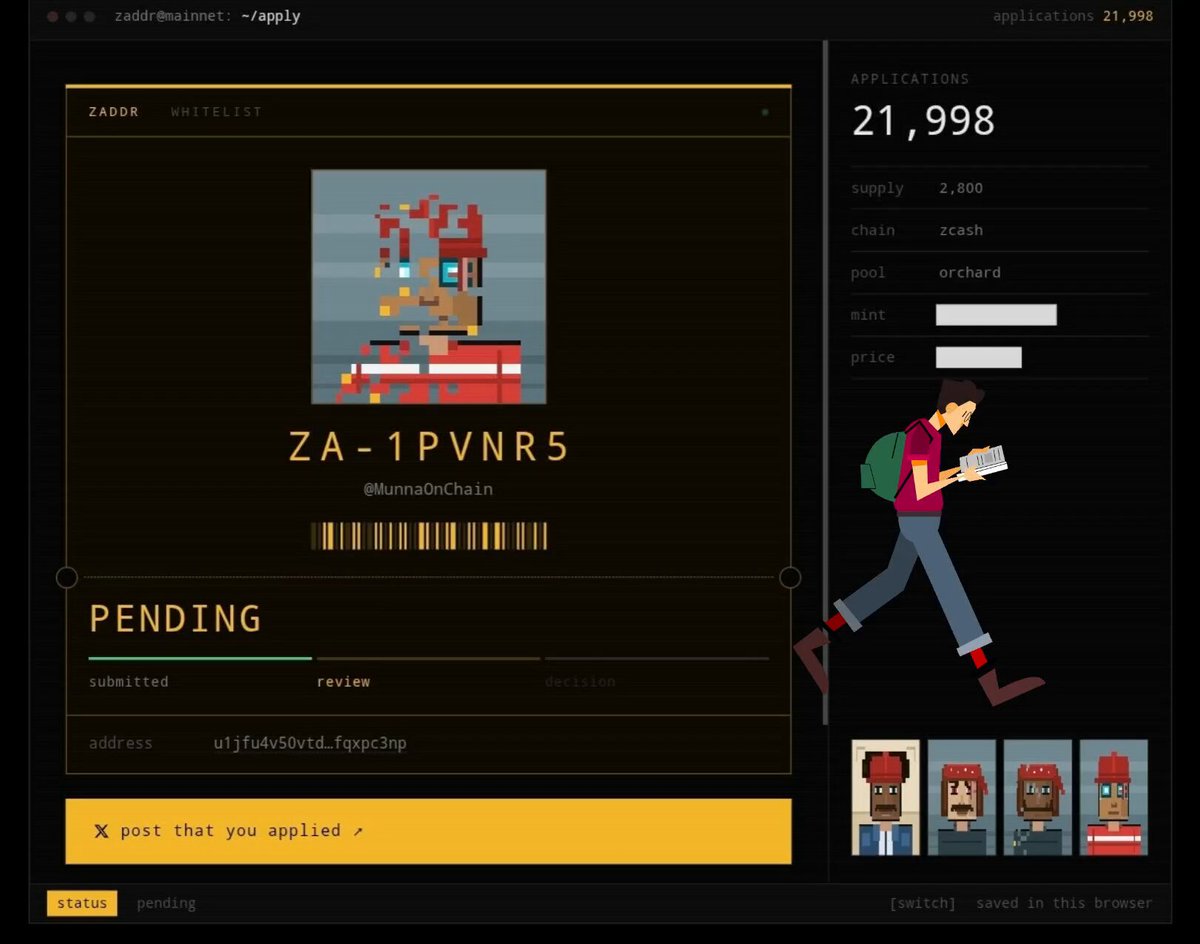The image size is (1200, 944).
Task: Select the dimmed "decision" progress step
Action: (580, 682)
